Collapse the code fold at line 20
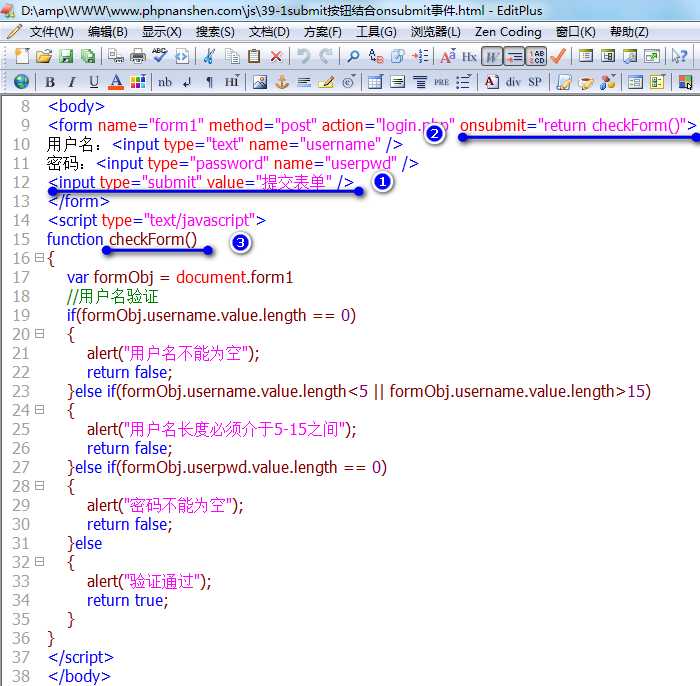The width and height of the screenshot is (700, 686). tap(39, 333)
